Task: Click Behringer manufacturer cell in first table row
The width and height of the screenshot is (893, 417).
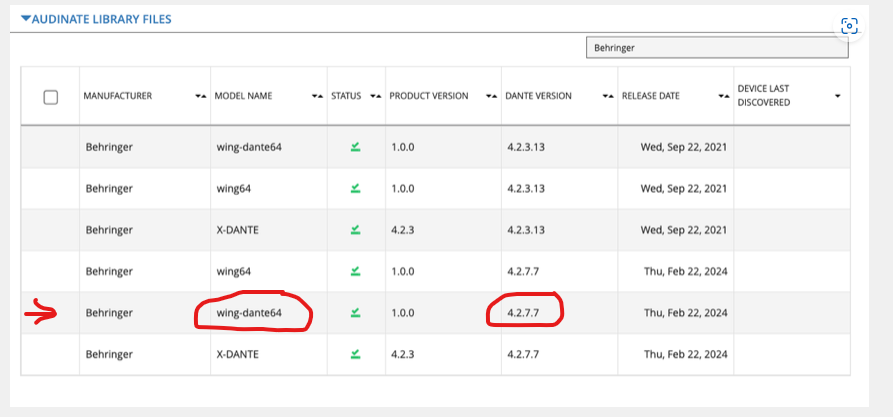Action: tap(109, 147)
